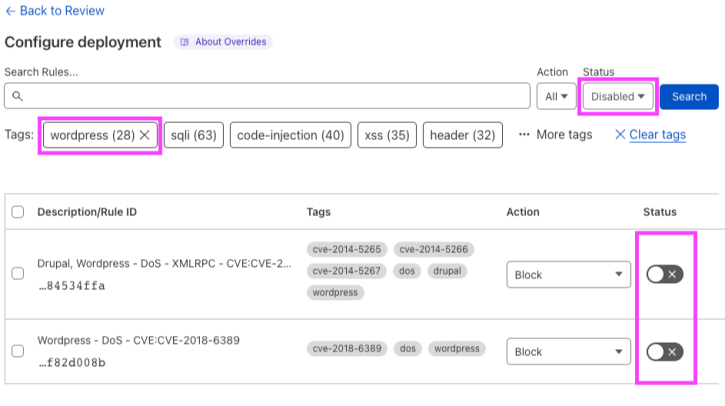This screenshot has width=725, height=406.
Task: Click the Back to Review link
Action: point(55,11)
